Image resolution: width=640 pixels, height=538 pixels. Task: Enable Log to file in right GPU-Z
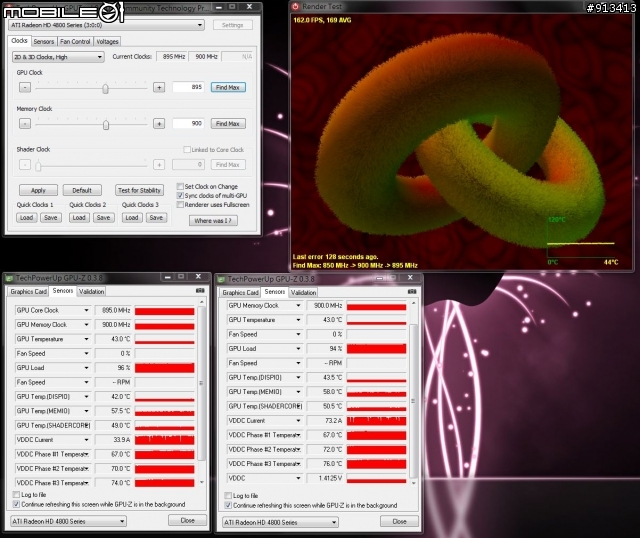click(228, 496)
